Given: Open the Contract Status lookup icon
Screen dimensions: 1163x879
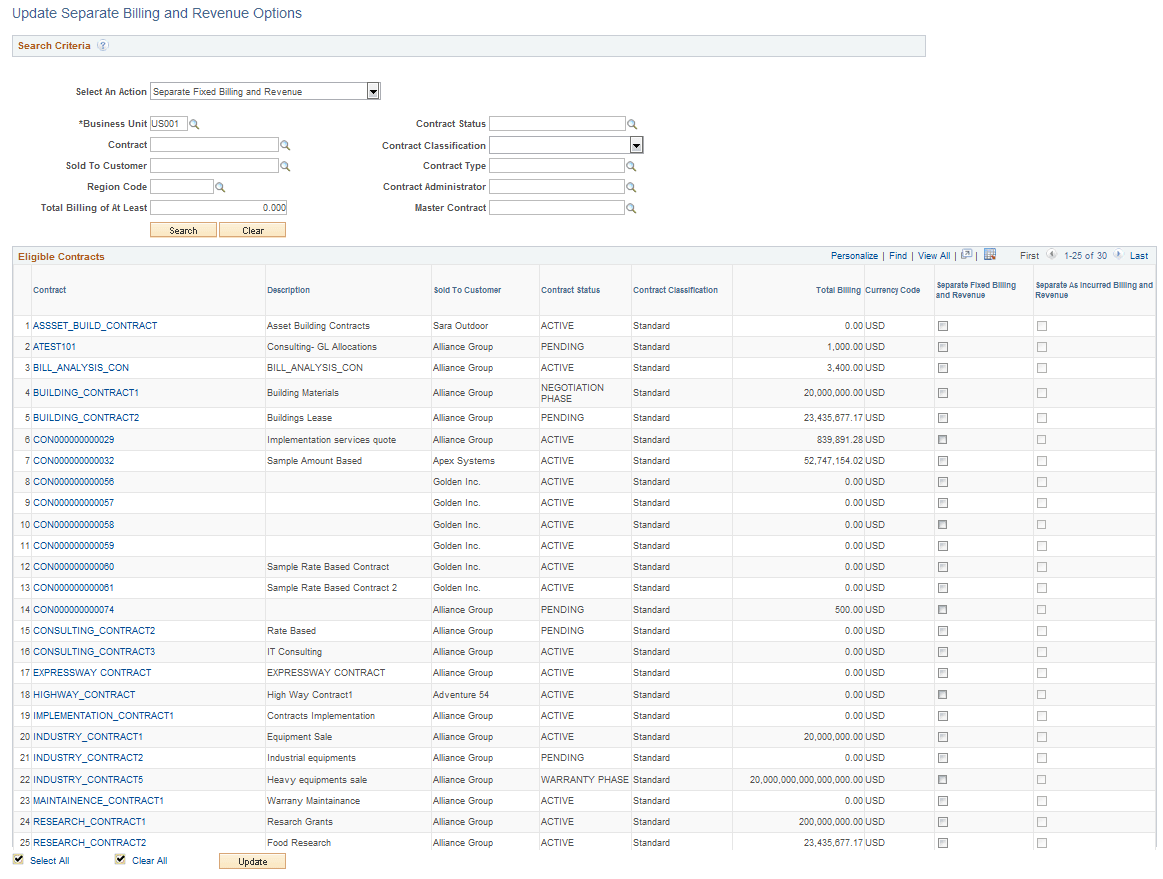Looking at the screenshot, I should 632,123.
